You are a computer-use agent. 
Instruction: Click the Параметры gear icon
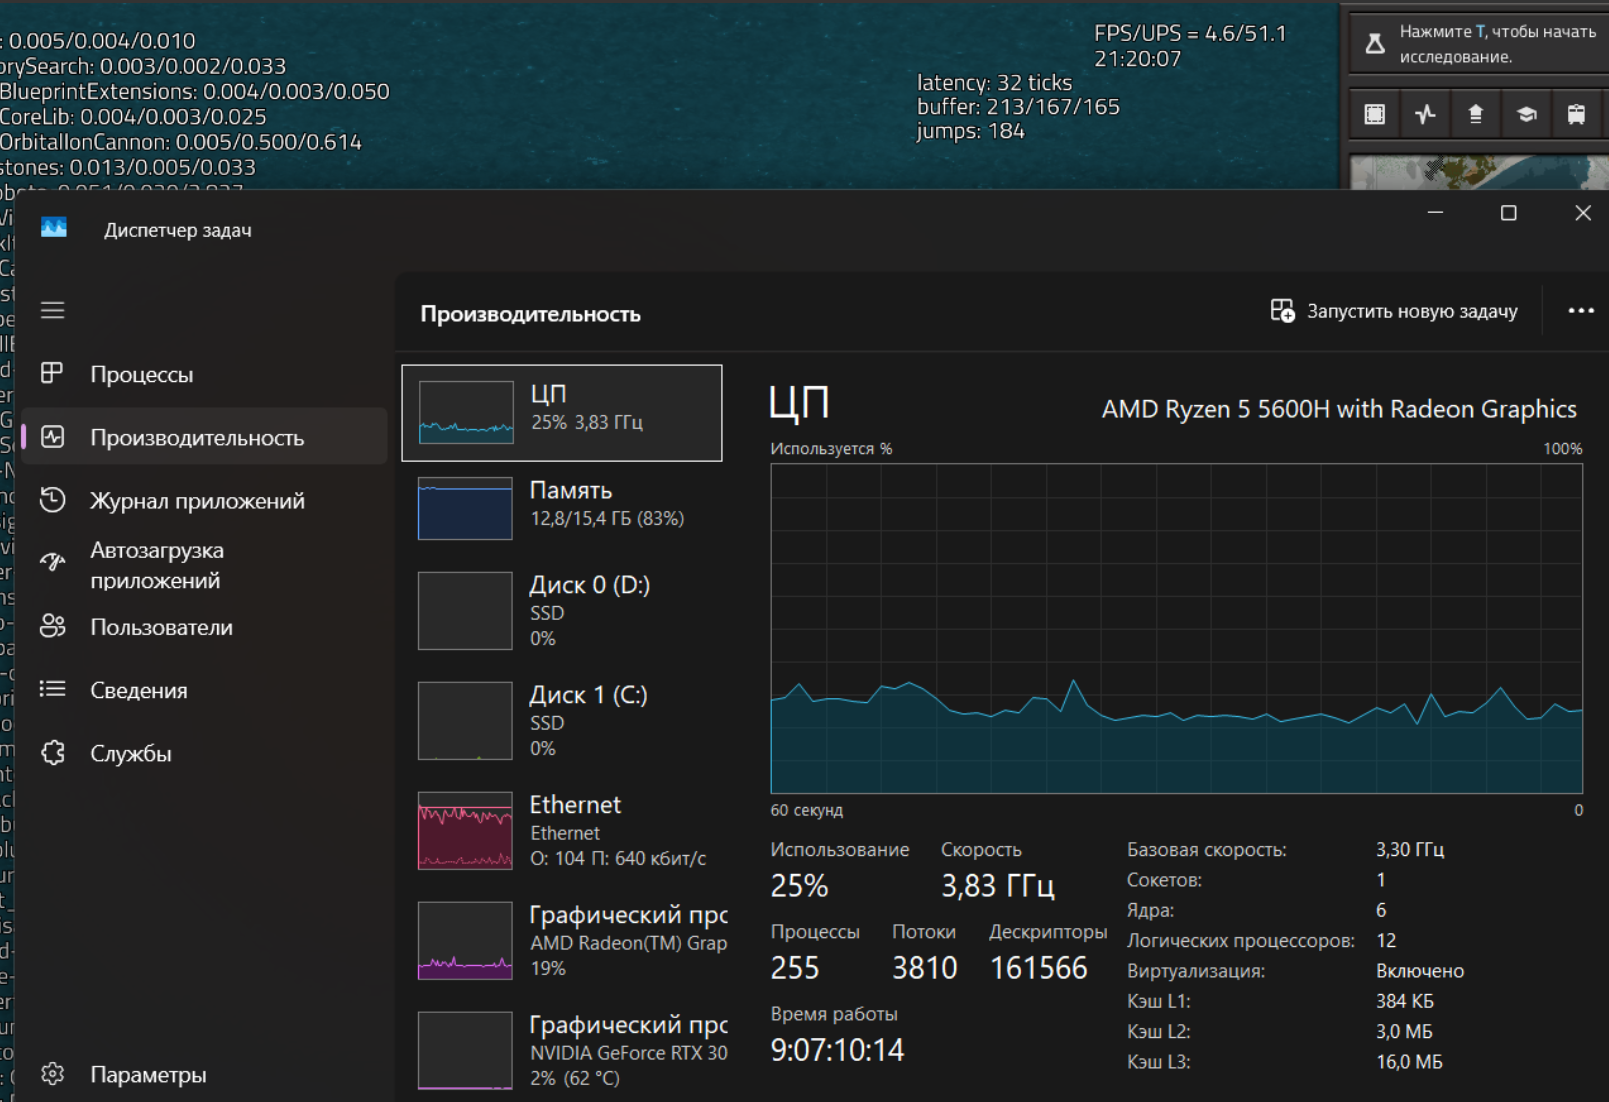tap(52, 1074)
